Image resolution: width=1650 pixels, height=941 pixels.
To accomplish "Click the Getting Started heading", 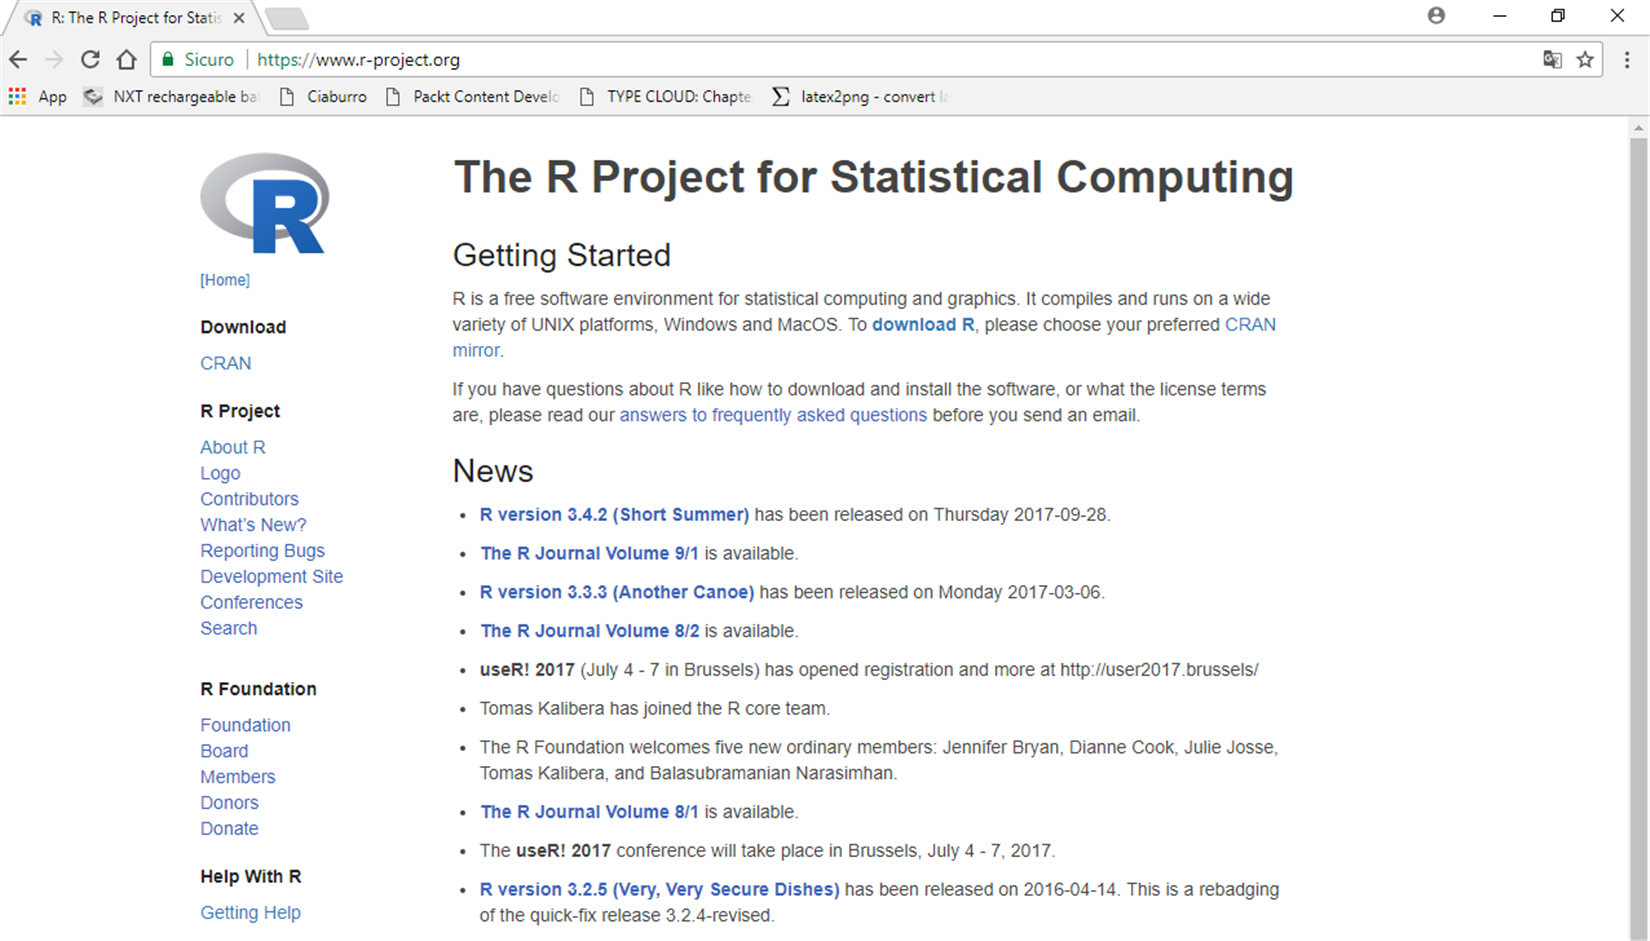I will (x=562, y=255).
